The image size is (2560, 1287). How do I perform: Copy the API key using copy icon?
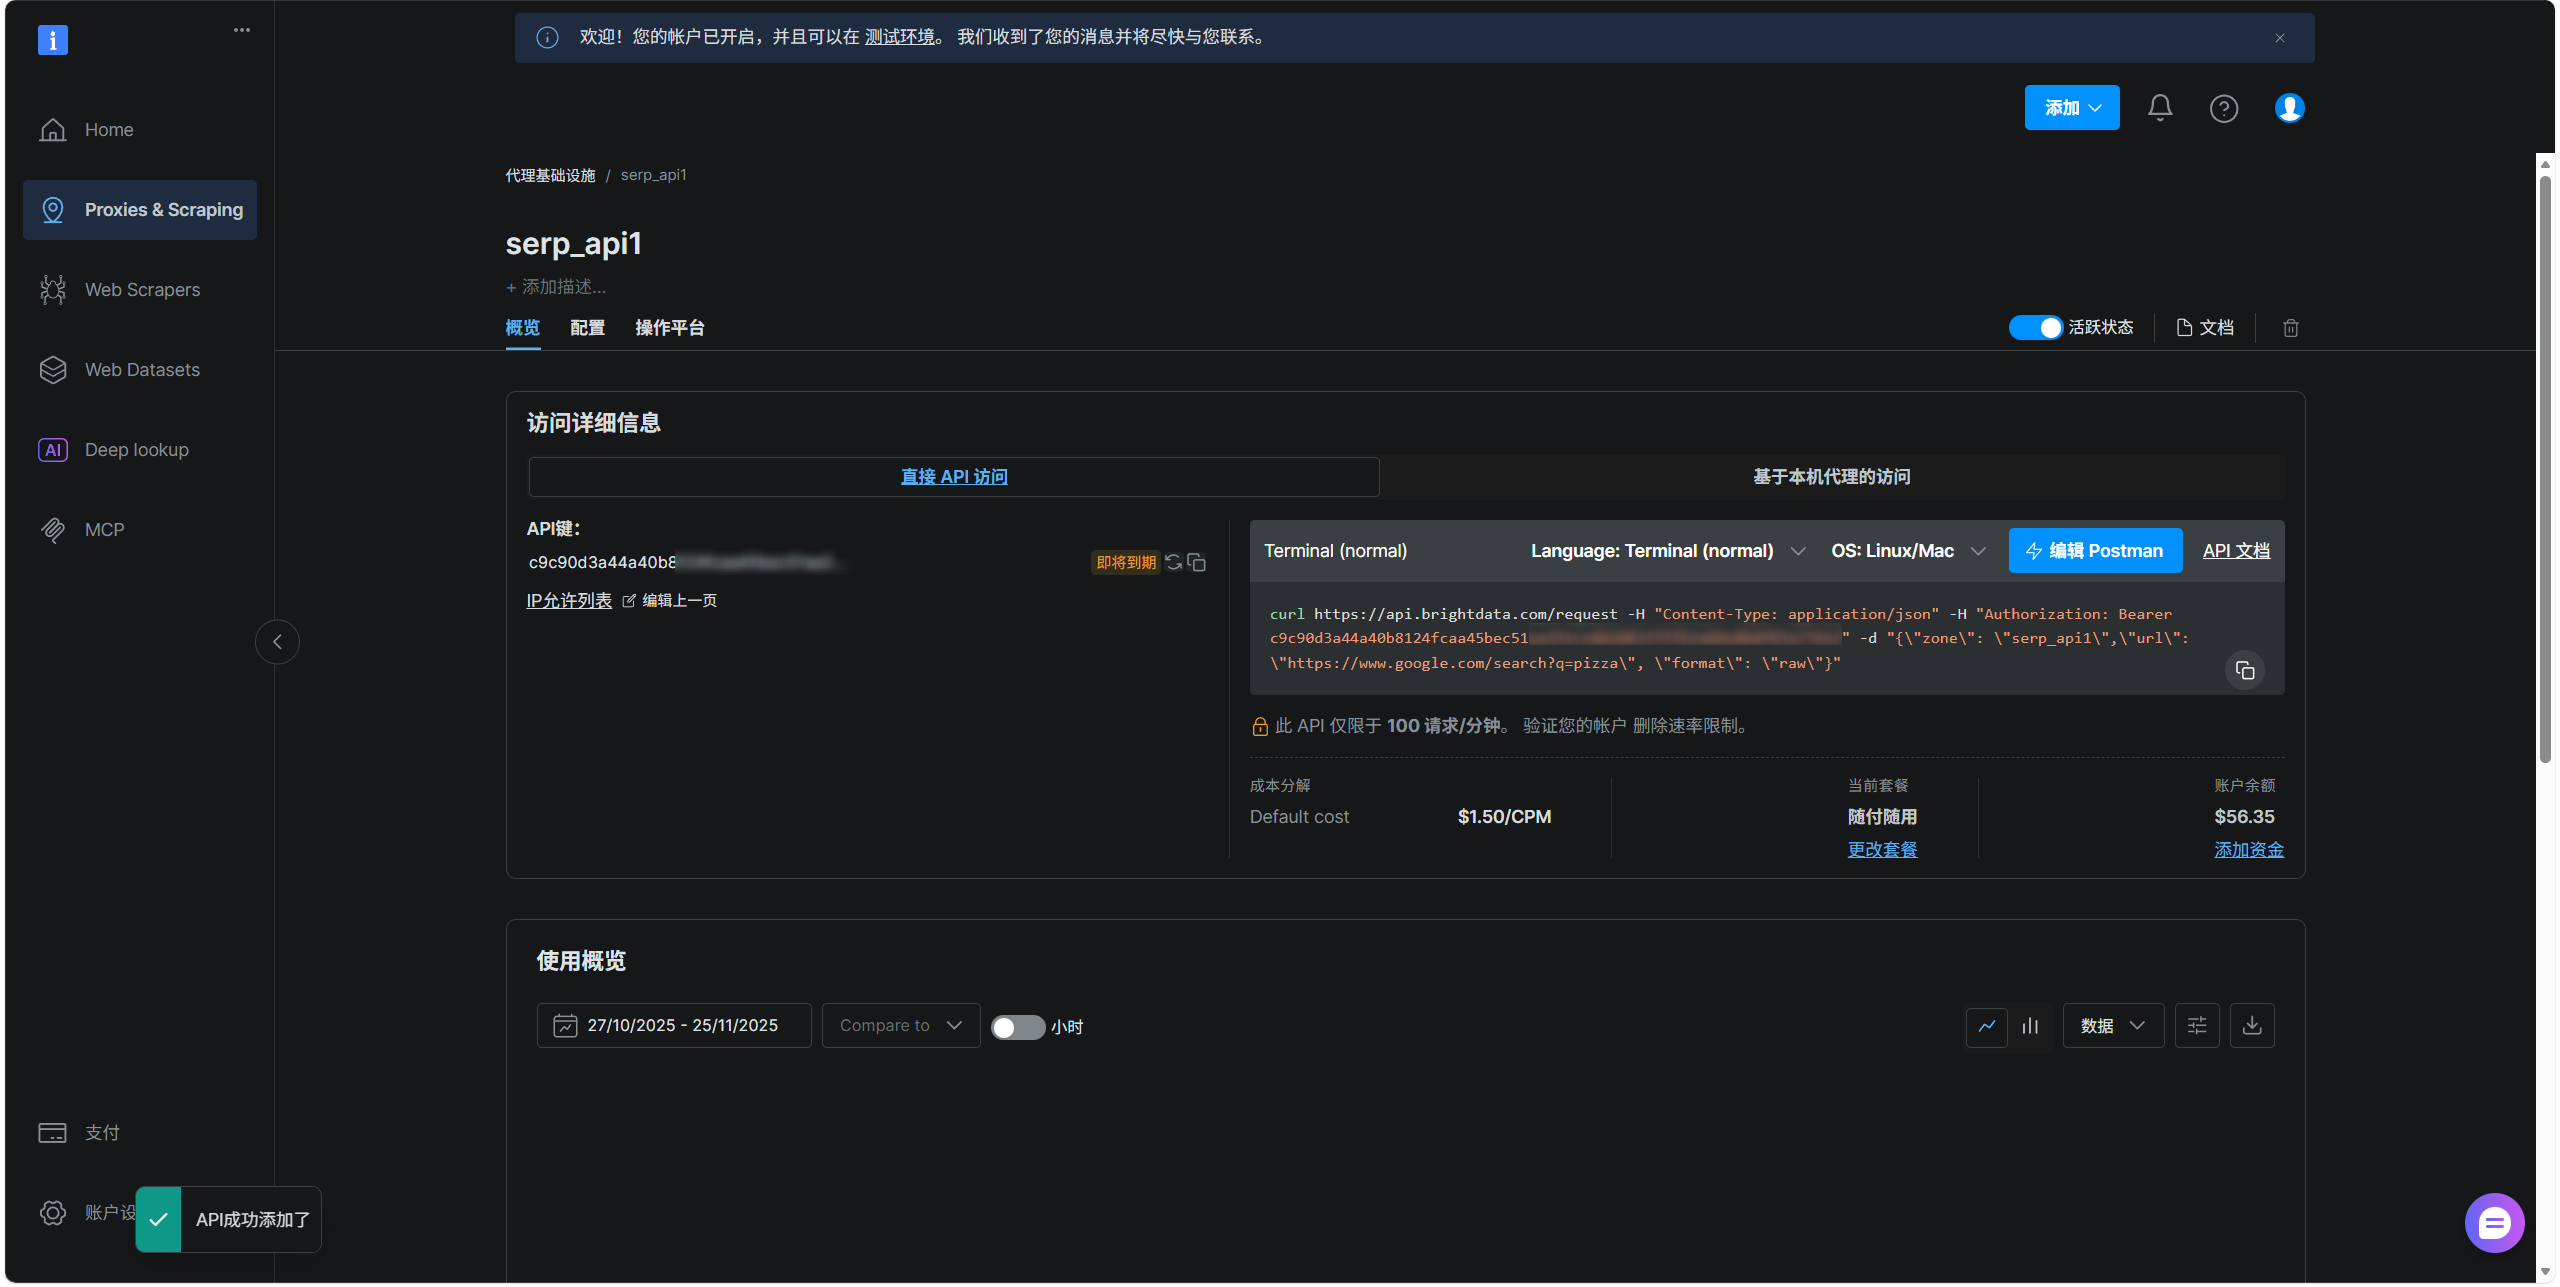(1197, 562)
